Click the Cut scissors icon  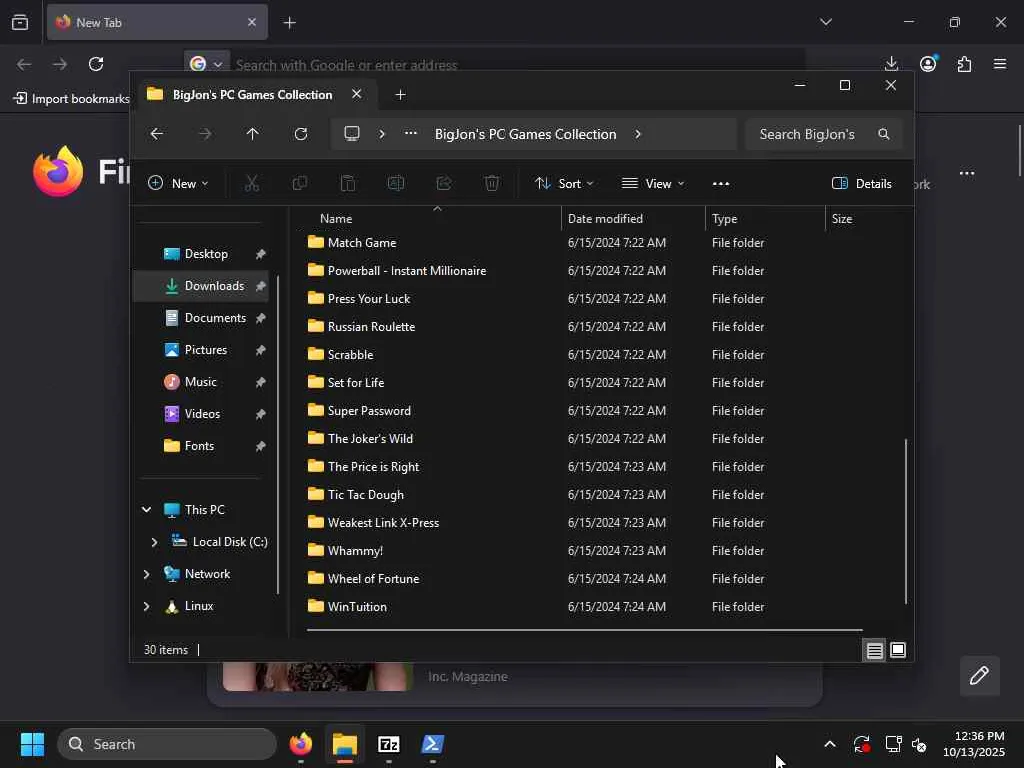tap(251, 184)
